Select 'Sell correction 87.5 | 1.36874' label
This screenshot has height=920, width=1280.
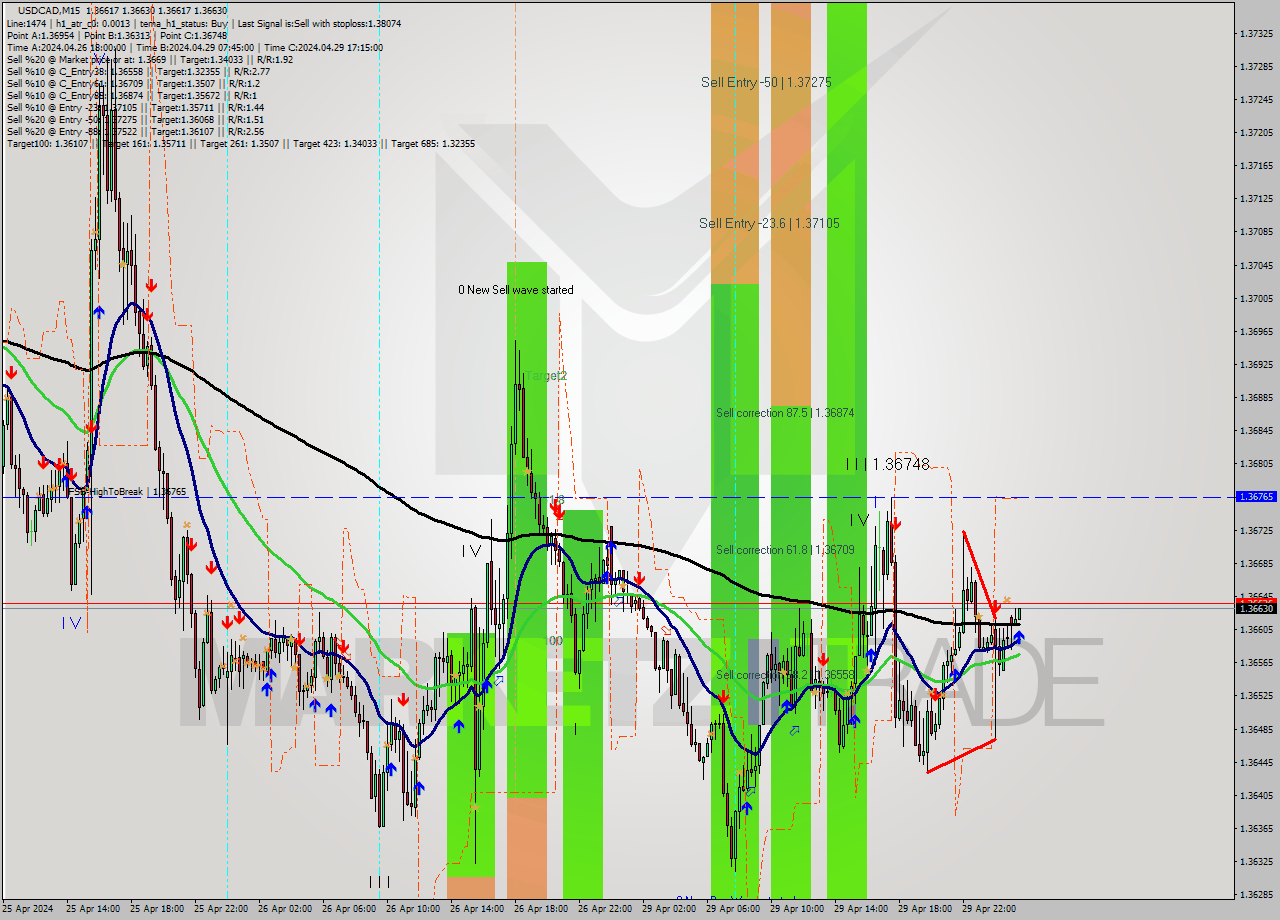[785, 412]
